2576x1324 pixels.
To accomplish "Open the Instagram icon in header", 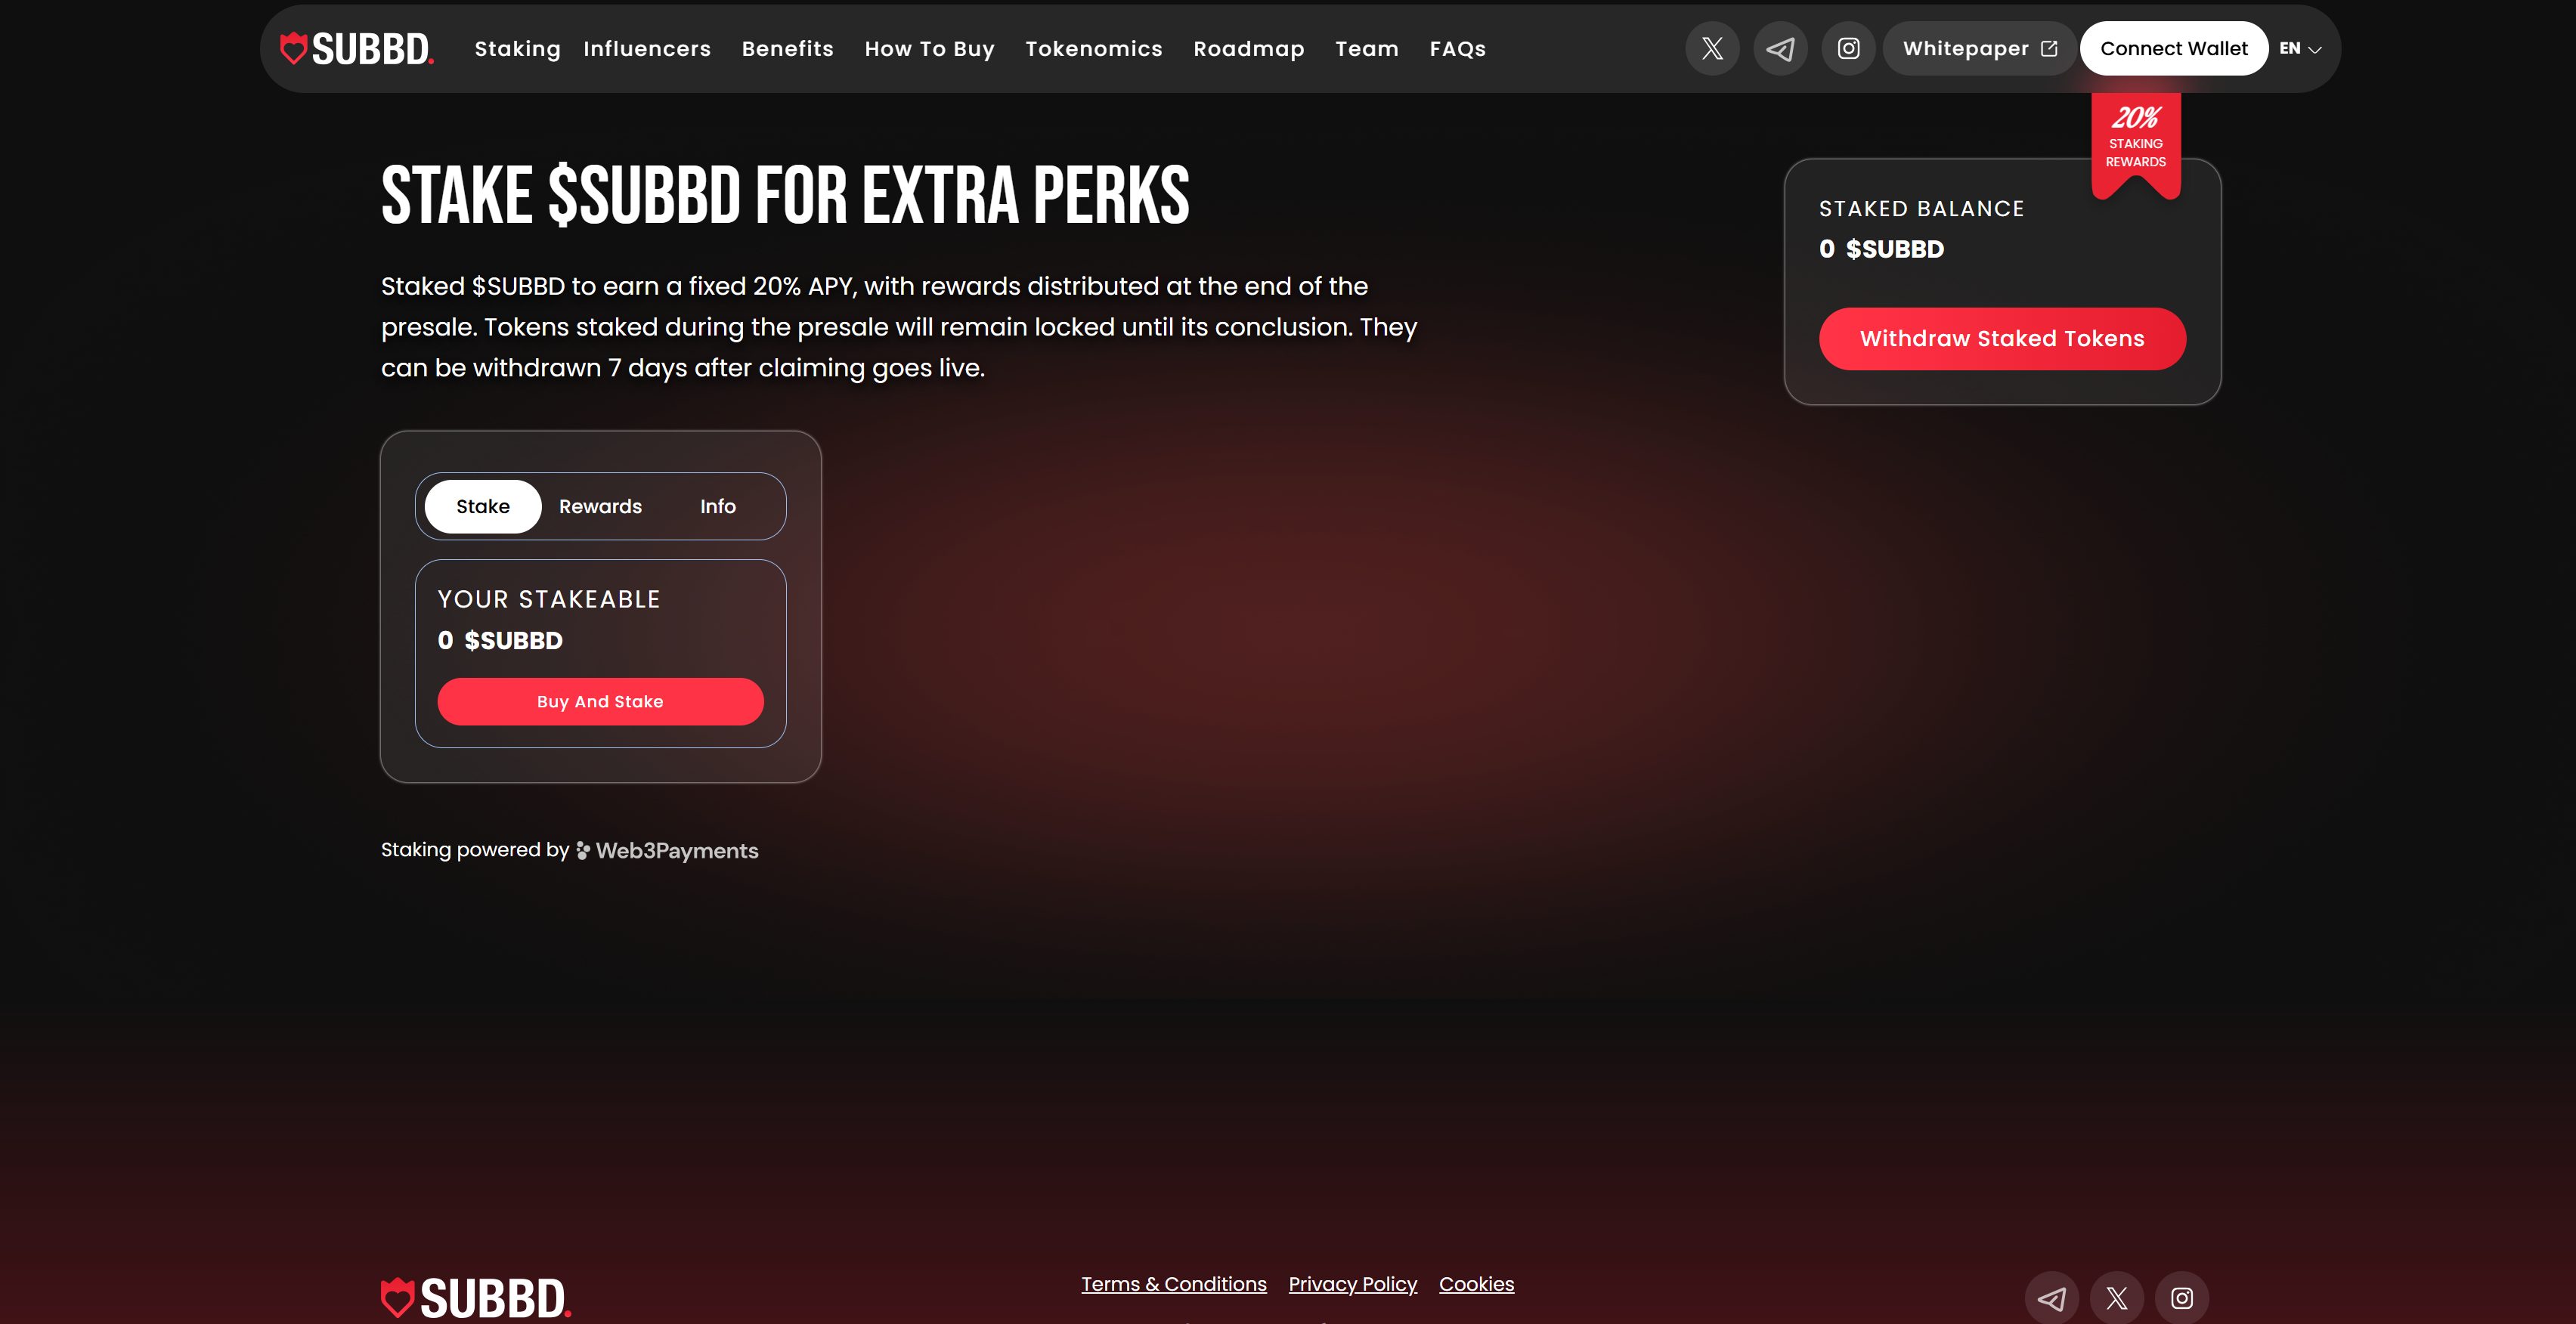I will pos(1848,48).
